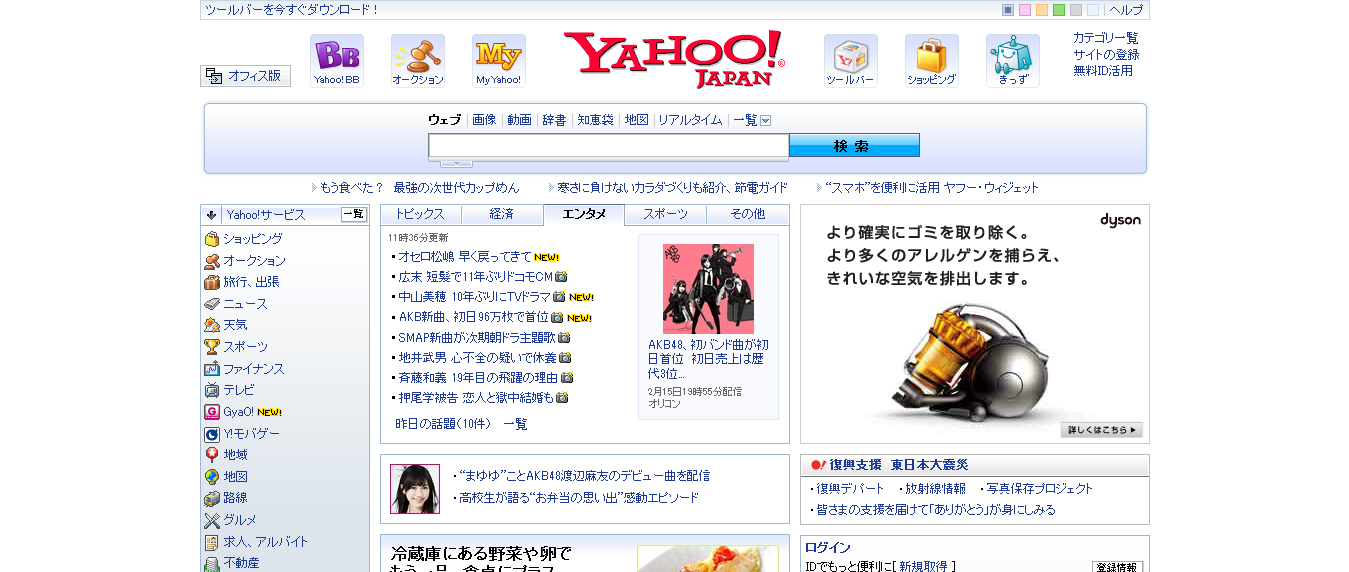Viewport: 1349px width, 572px height.
Task: Click sidebar 旅行、出張 suitcase icon
Action: click(x=212, y=282)
